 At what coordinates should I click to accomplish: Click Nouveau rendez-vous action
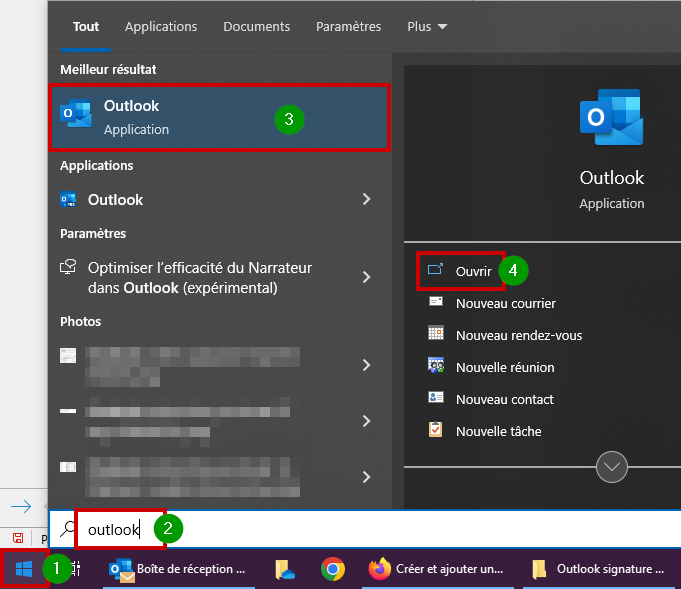click(x=519, y=335)
